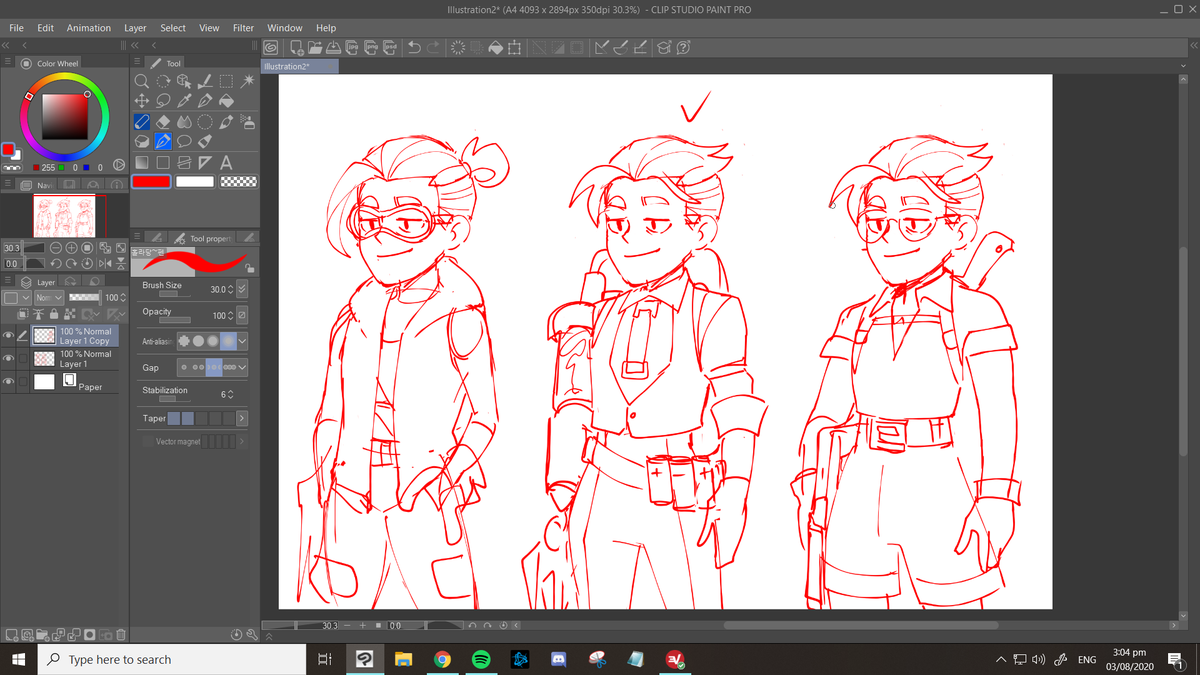Open the File menu
This screenshot has height=675, width=1200.
(x=16, y=28)
